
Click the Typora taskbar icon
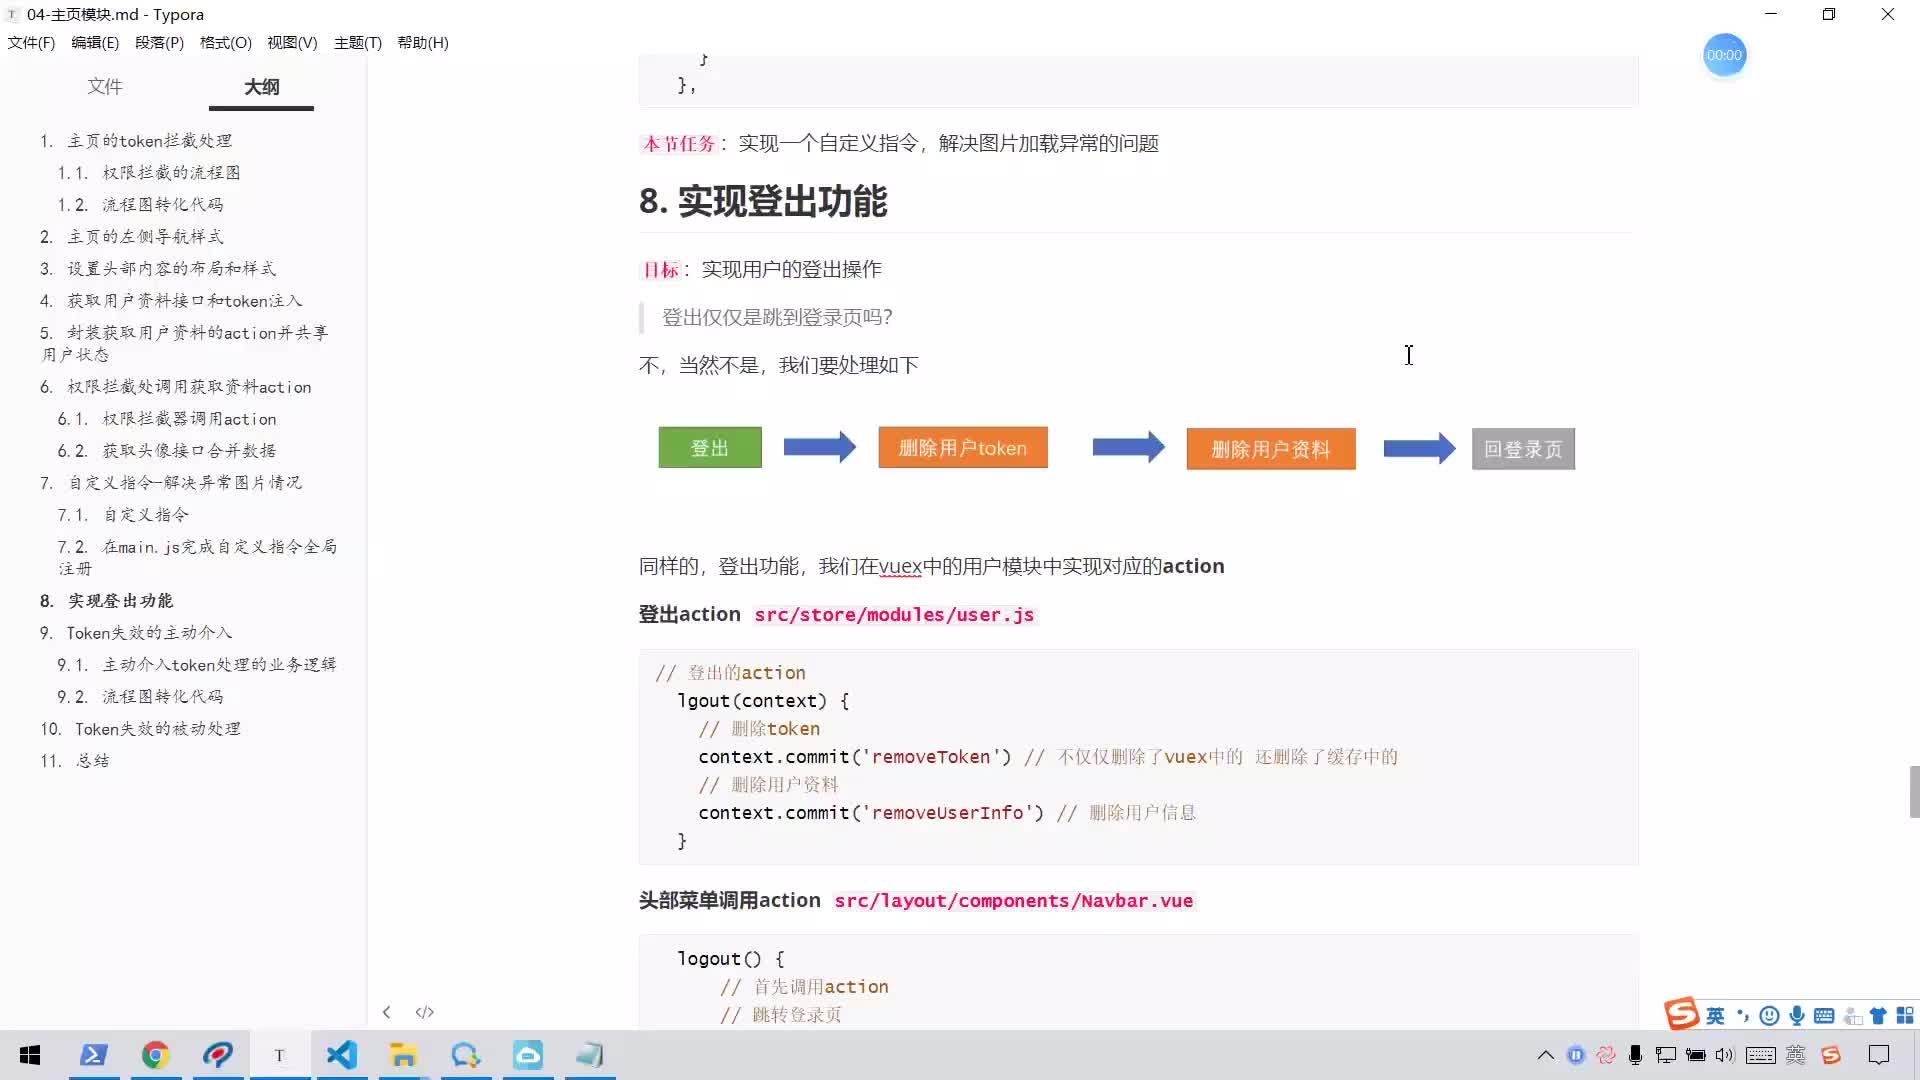click(278, 1055)
